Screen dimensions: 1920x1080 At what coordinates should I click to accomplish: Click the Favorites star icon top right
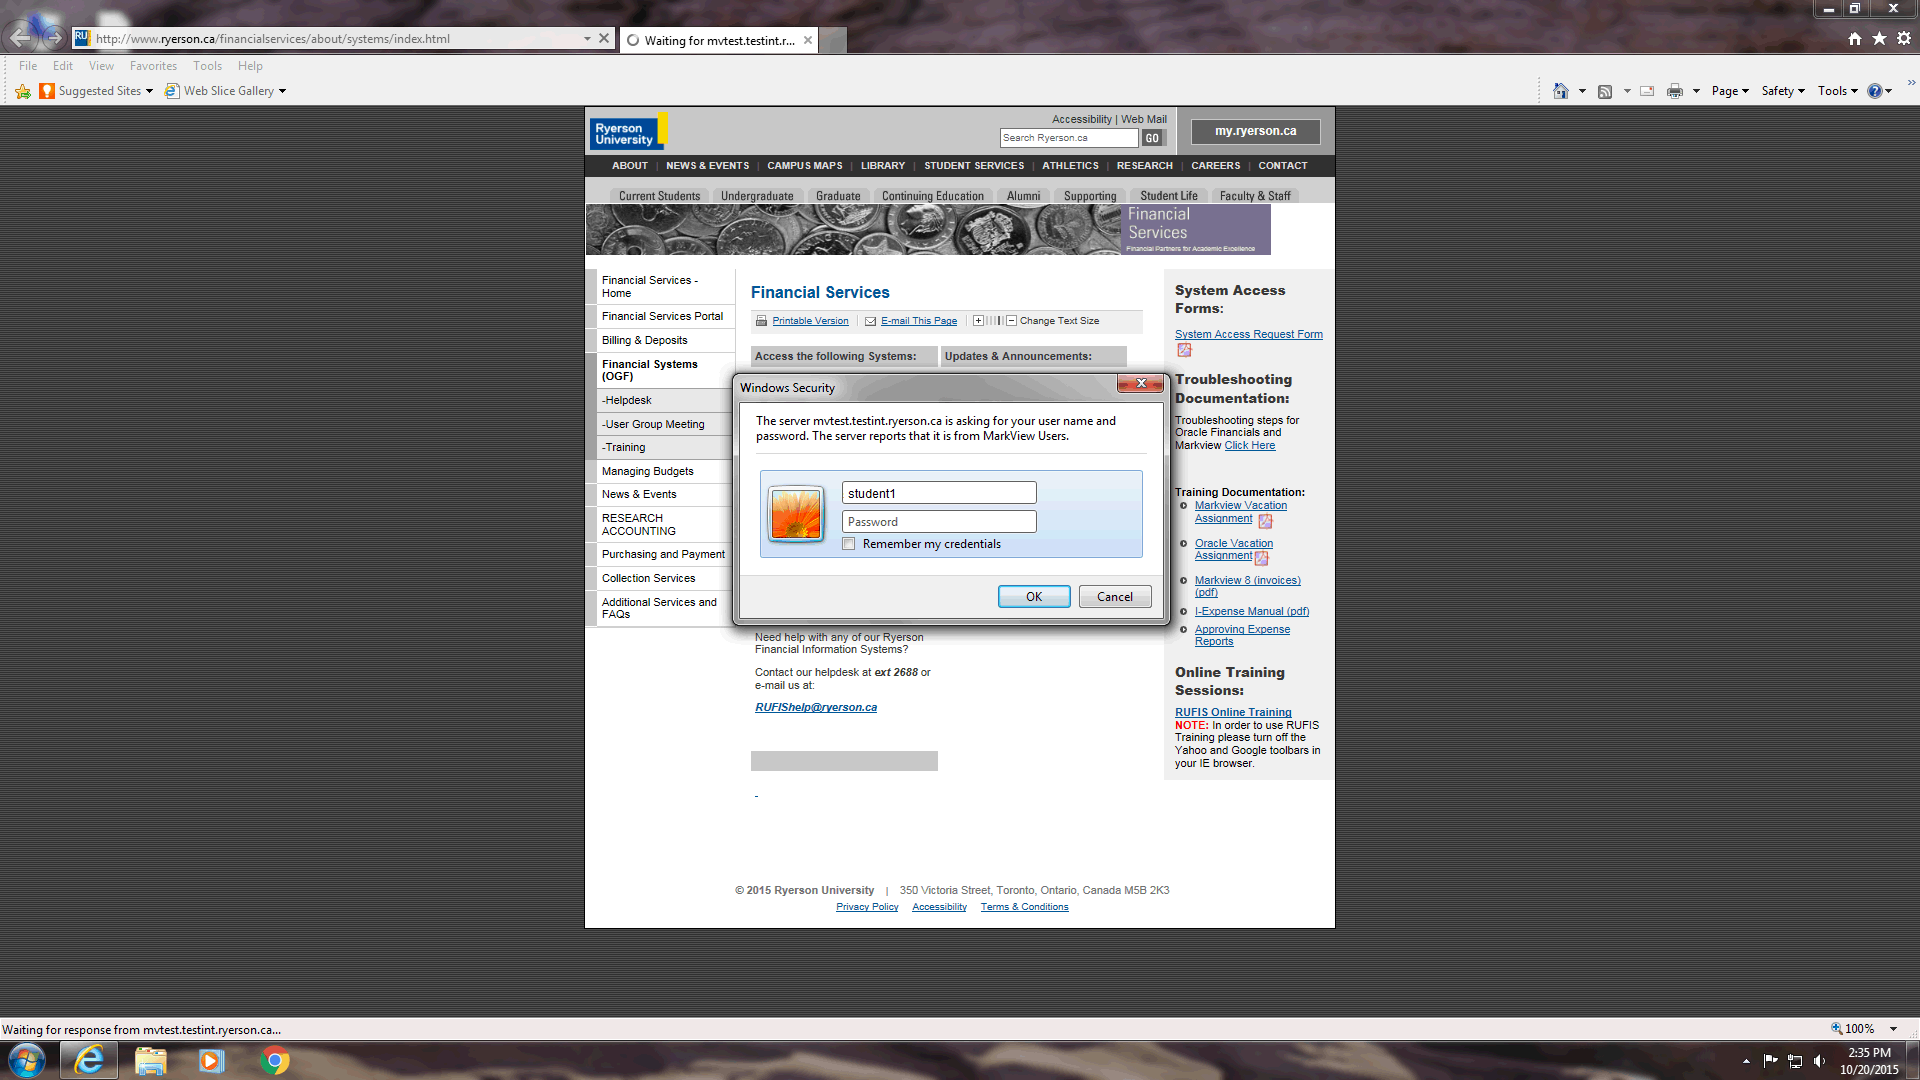click(1879, 38)
